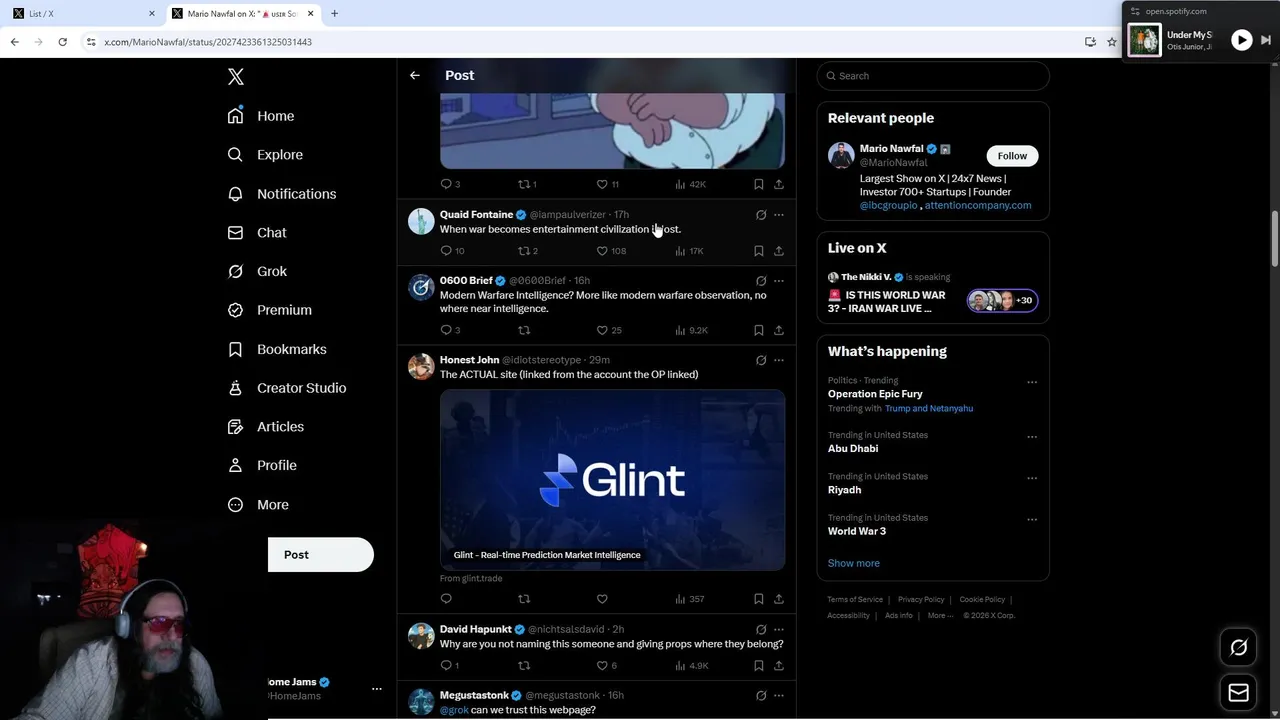The height and width of the screenshot is (720, 1280).
Task: Join the IS THIS WORLD WAR 3 live space
Action: tap(933, 295)
